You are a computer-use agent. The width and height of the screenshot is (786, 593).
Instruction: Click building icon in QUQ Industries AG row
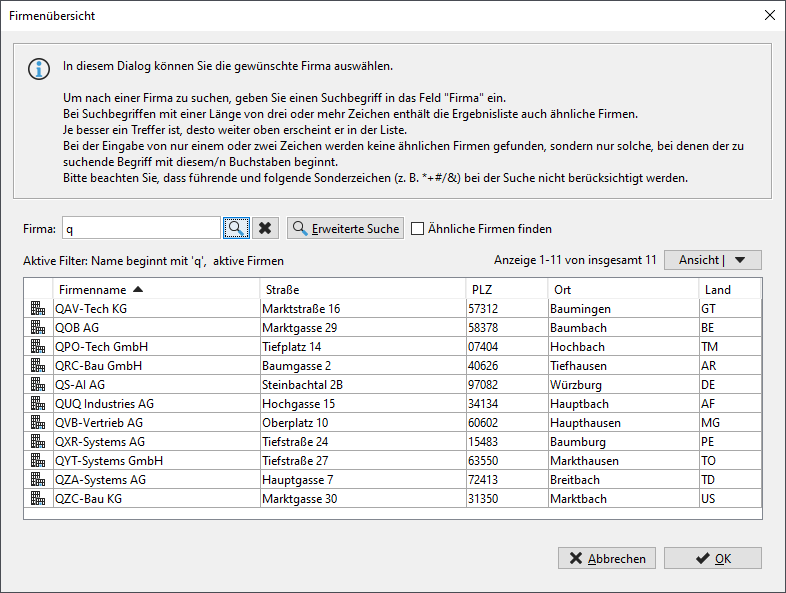pos(38,404)
